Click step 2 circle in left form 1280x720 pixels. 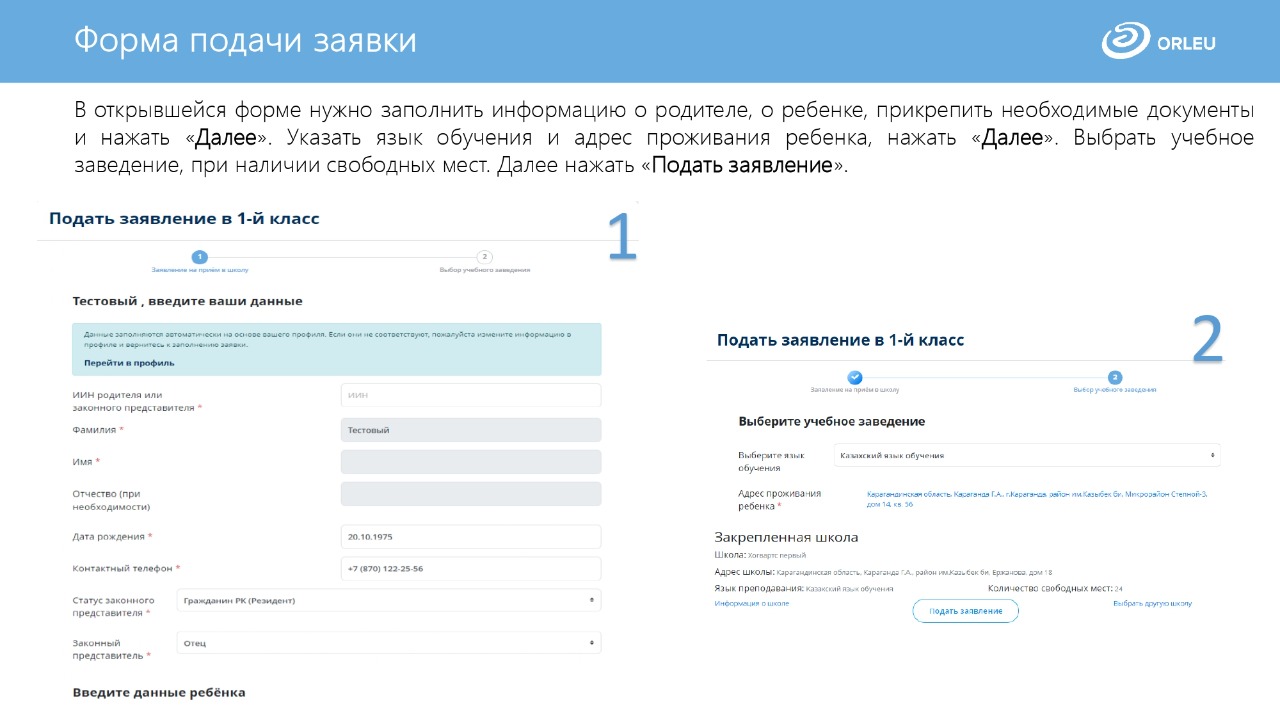tap(484, 257)
